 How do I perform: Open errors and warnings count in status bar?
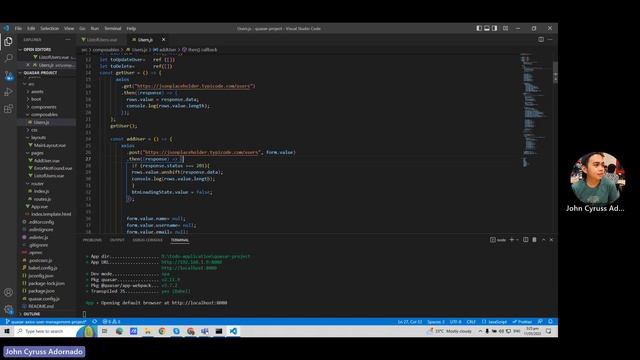[x=111, y=322]
